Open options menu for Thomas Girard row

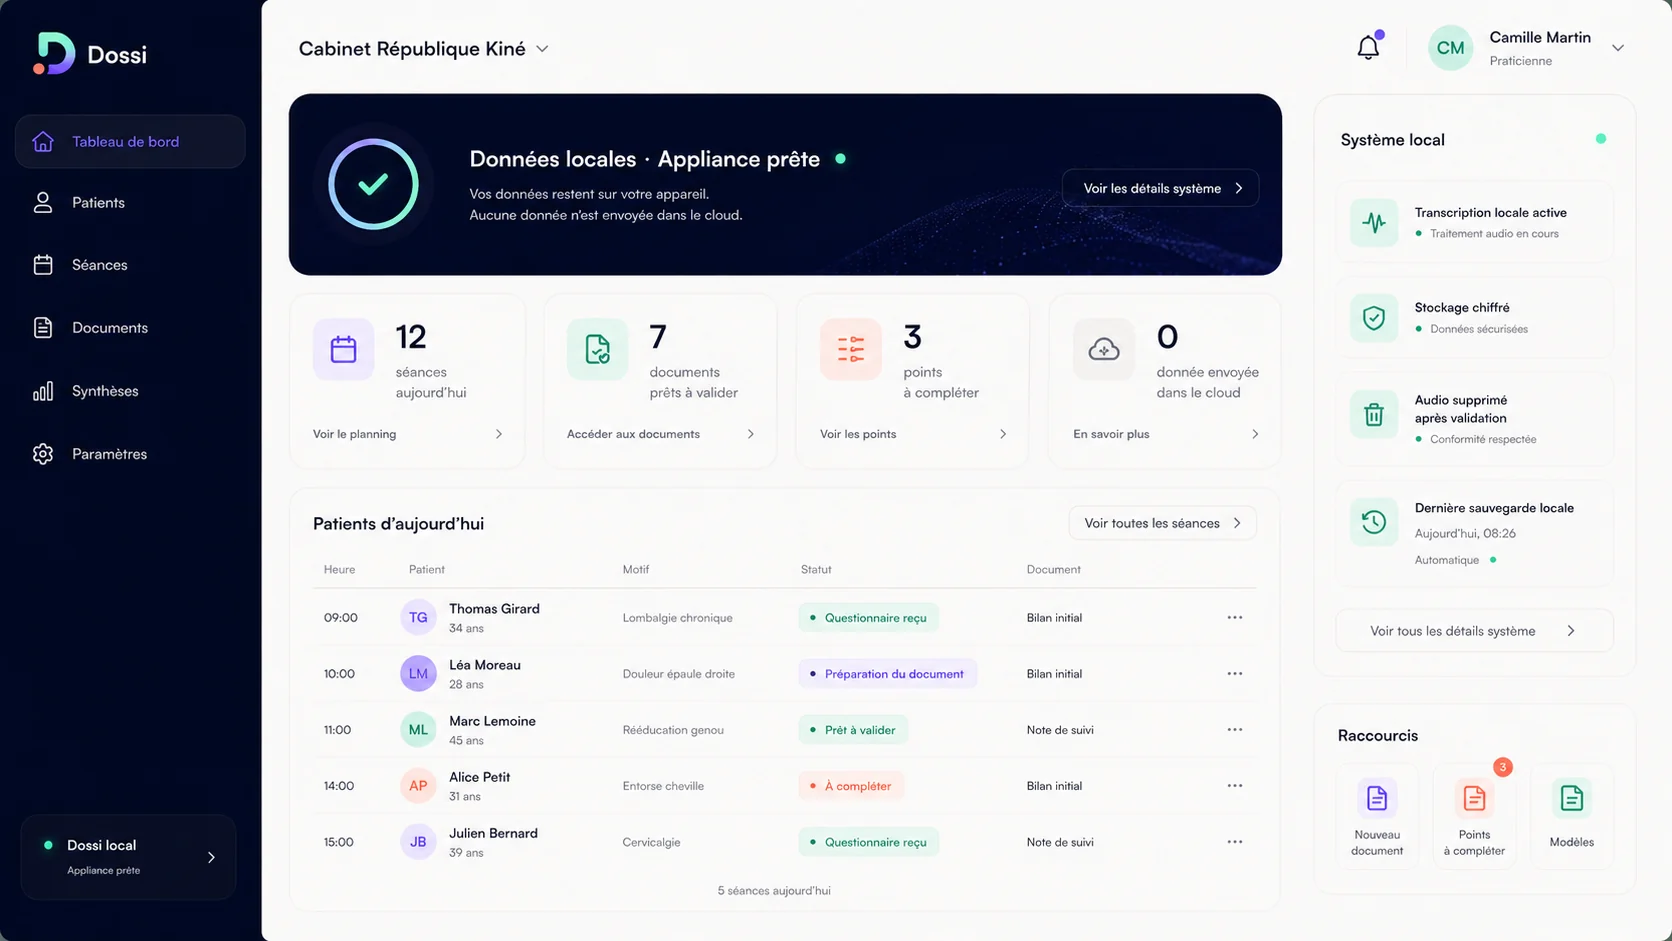click(1235, 618)
